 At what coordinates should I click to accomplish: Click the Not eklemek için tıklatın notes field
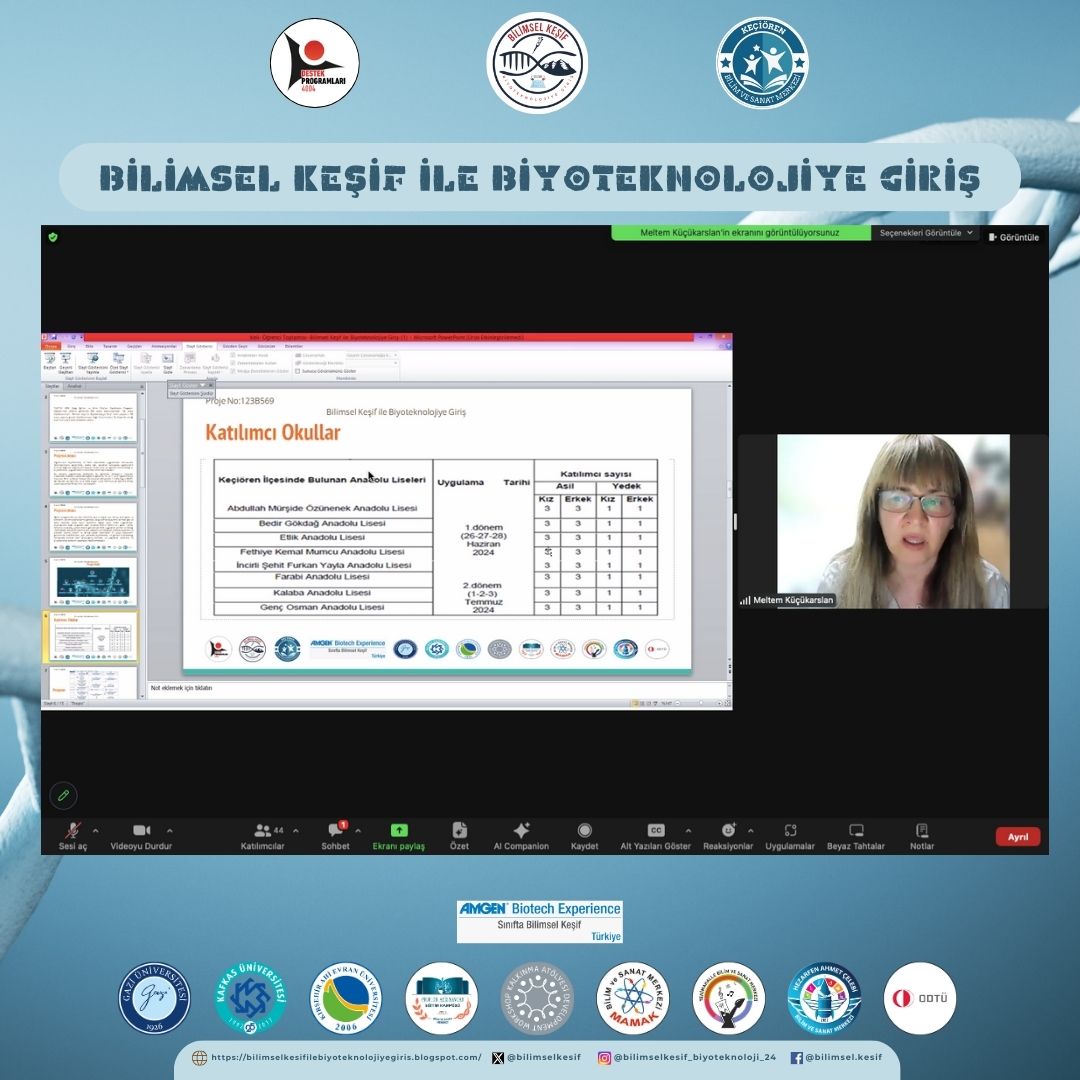click(x=438, y=688)
